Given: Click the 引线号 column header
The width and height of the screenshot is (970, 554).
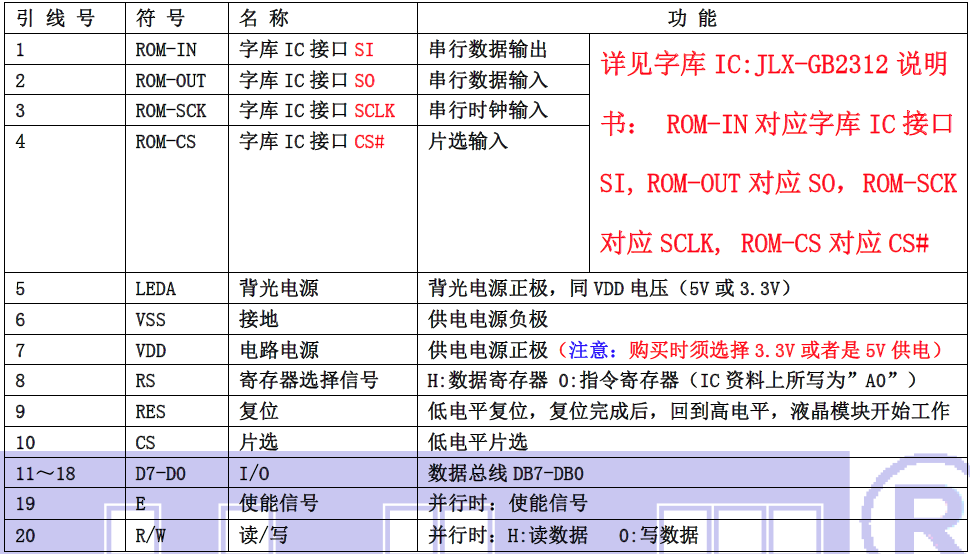Looking at the screenshot, I should click(55, 19).
